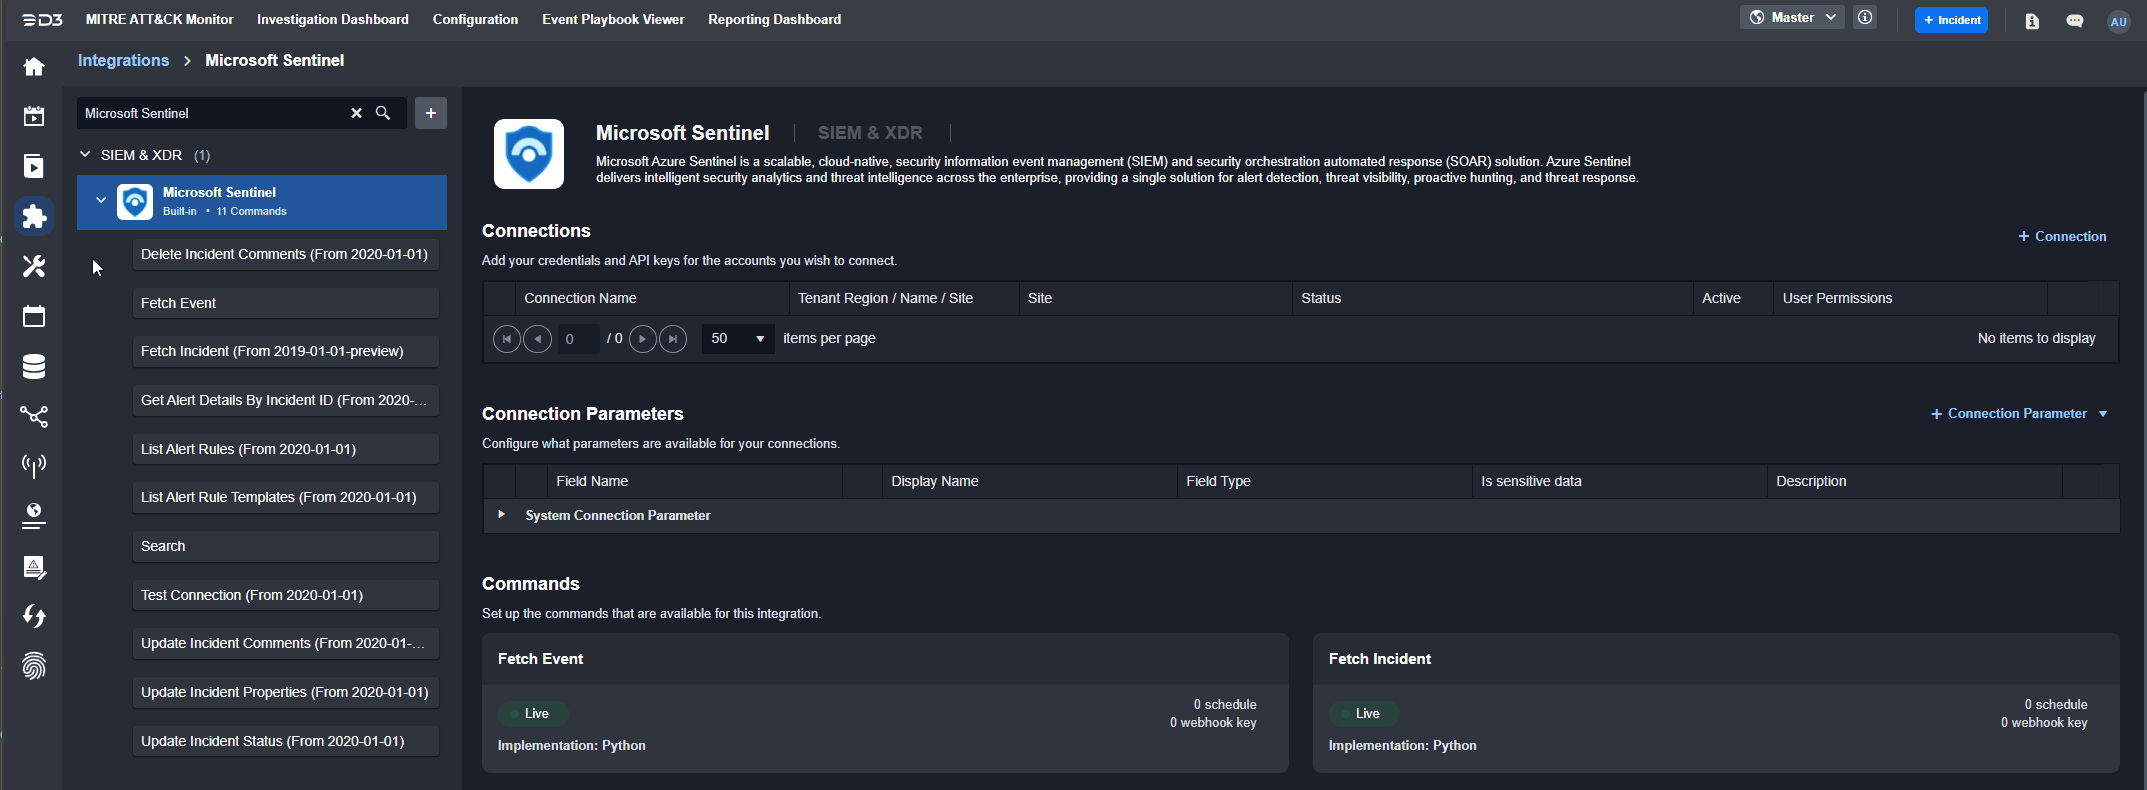Open the Investigation Dashboard tab
The width and height of the screenshot is (2147, 790).
332,19
